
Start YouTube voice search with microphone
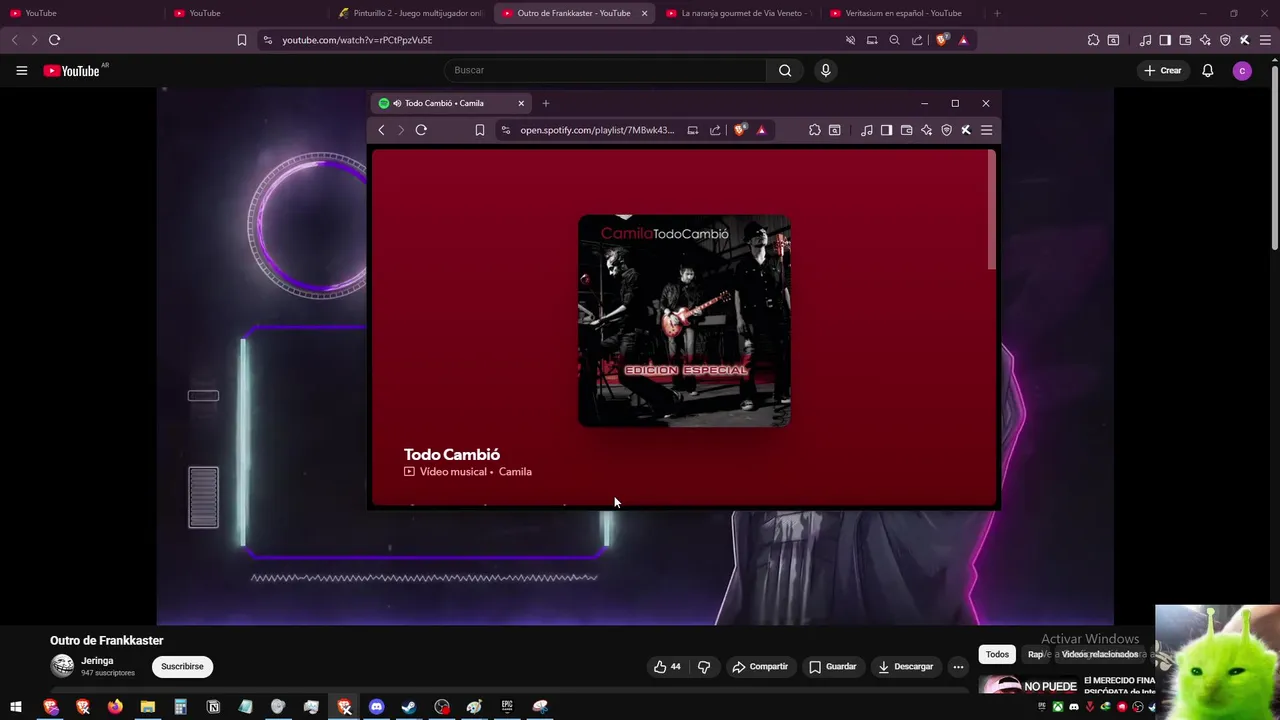click(x=825, y=70)
